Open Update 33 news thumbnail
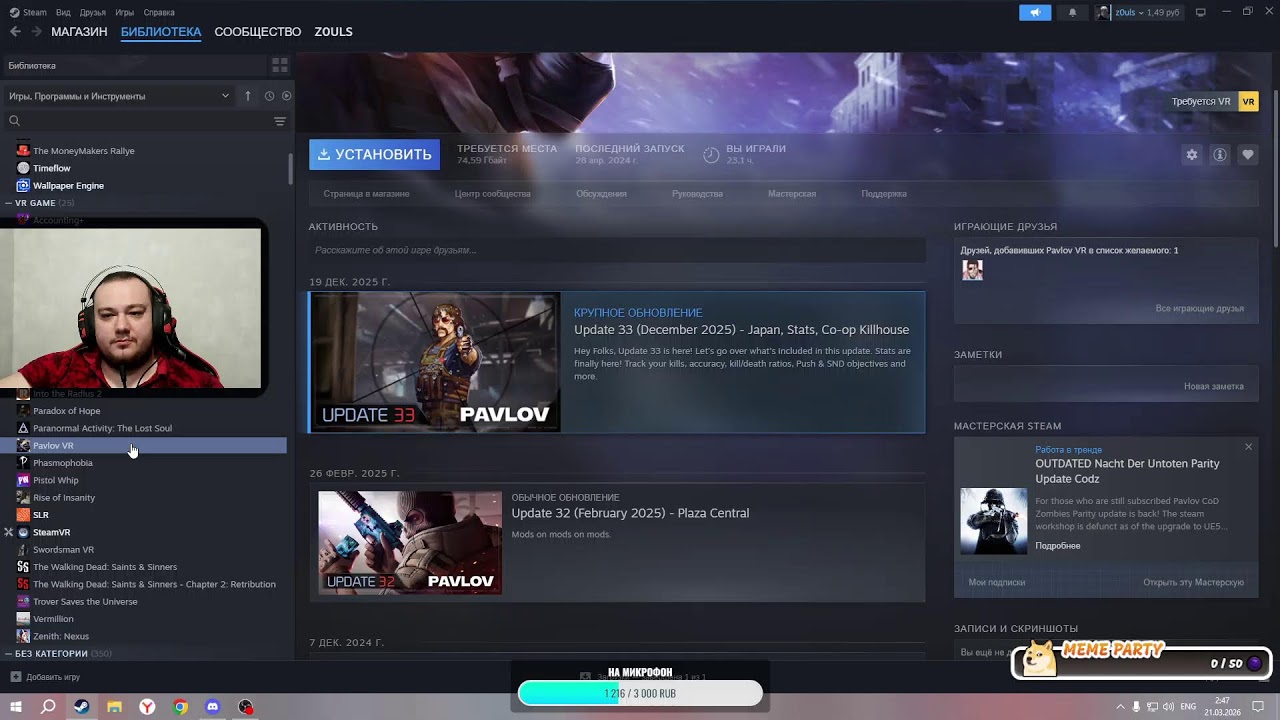Viewport: 1280px width, 720px height. click(x=435, y=362)
